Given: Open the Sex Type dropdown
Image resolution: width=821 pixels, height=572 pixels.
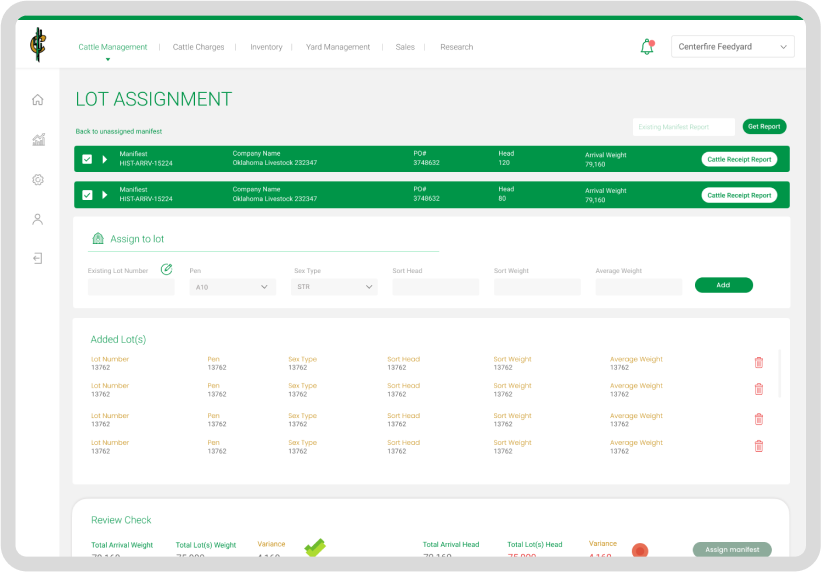Looking at the screenshot, I should 334,287.
